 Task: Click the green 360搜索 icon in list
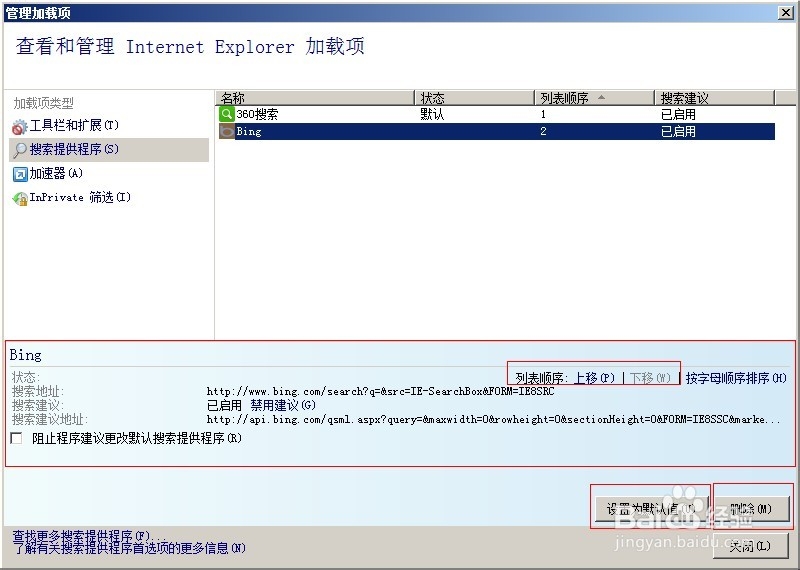click(x=227, y=114)
